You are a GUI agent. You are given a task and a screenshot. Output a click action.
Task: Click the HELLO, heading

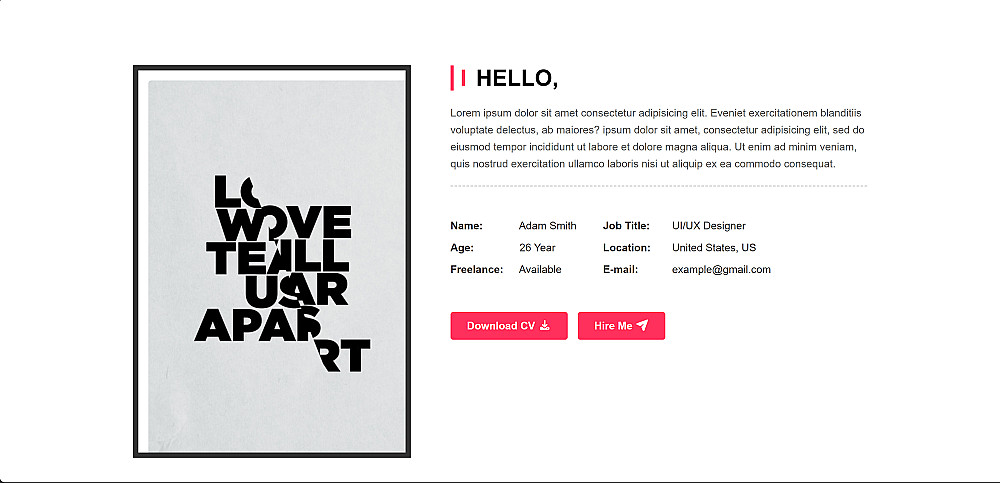[517, 78]
